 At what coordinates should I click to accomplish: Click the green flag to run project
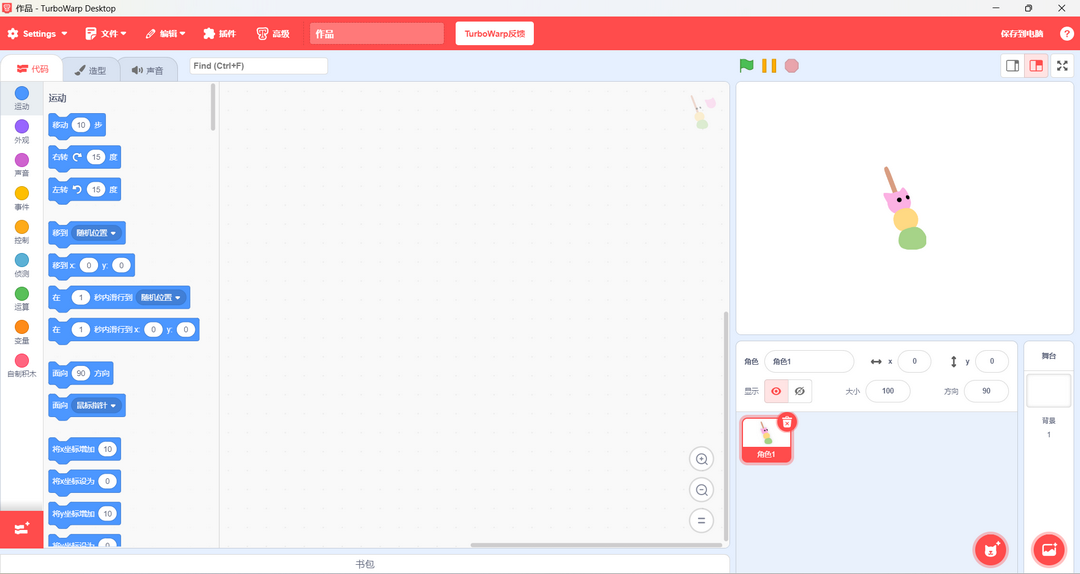pyautogui.click(x=746, y=66)
